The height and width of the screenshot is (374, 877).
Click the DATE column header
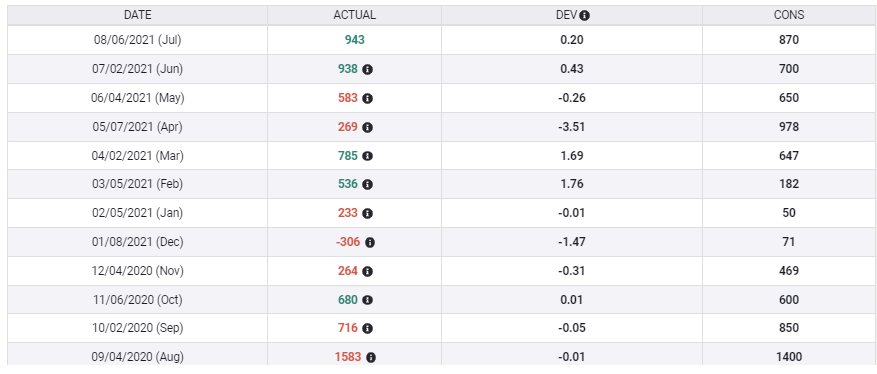[138, 15]
